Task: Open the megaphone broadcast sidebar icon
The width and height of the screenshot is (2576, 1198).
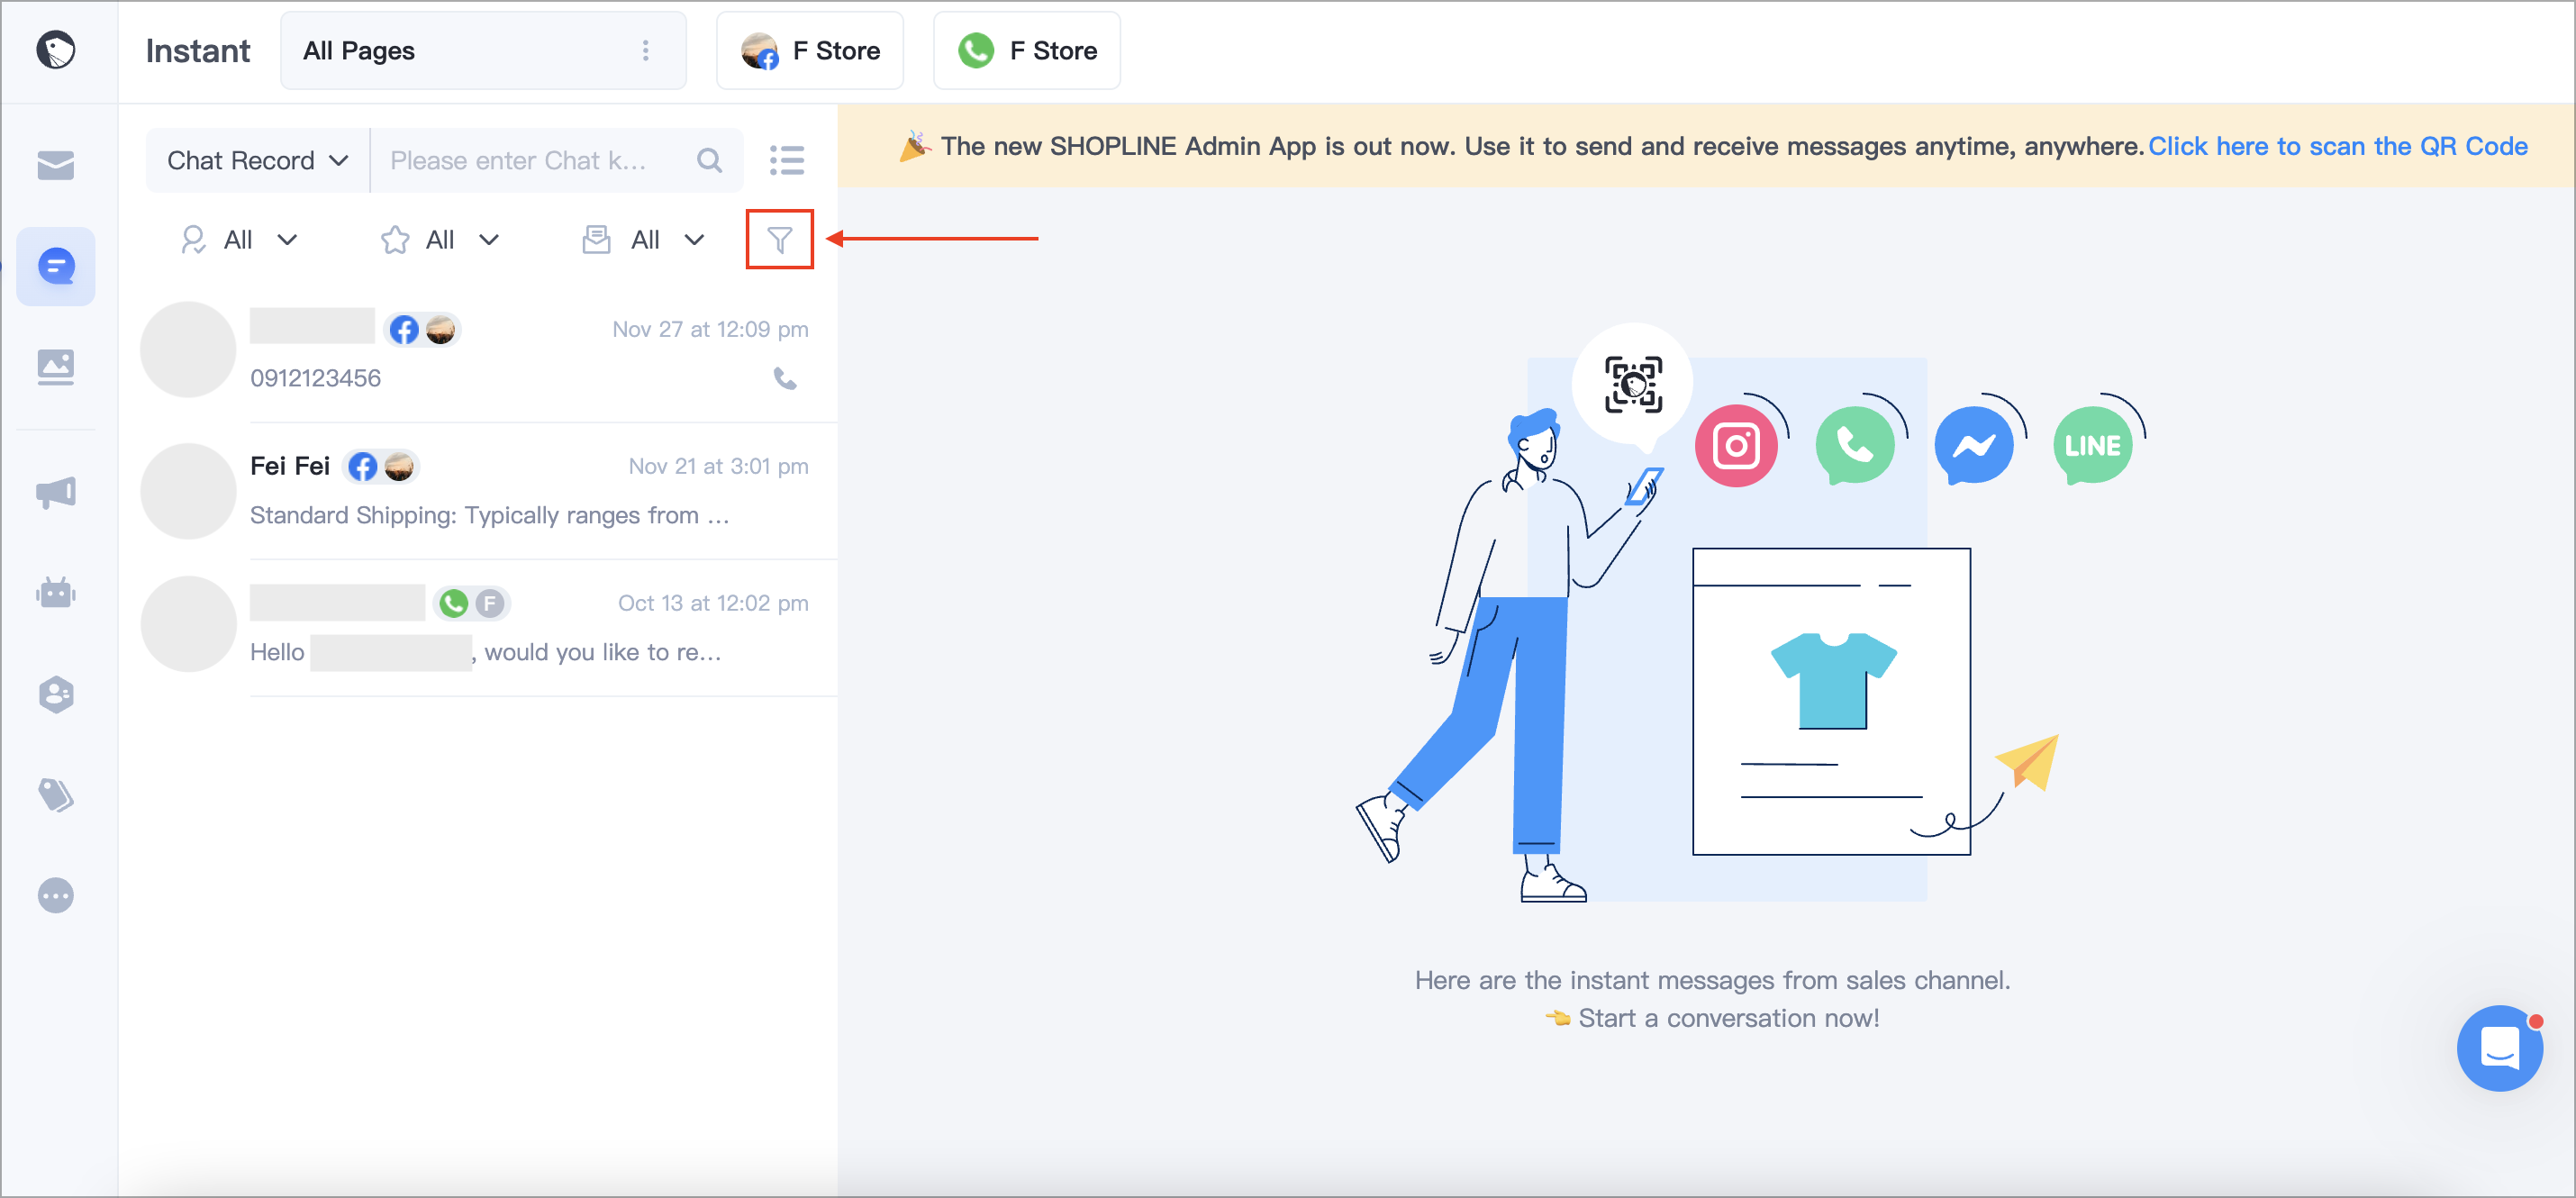Action: point(56,491)
